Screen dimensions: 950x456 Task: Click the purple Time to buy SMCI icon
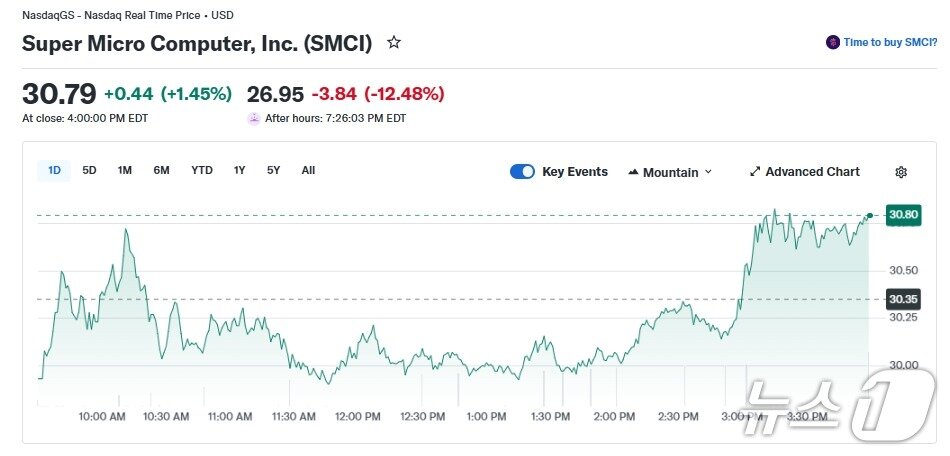pyautogui.click(x=832, y=42)
